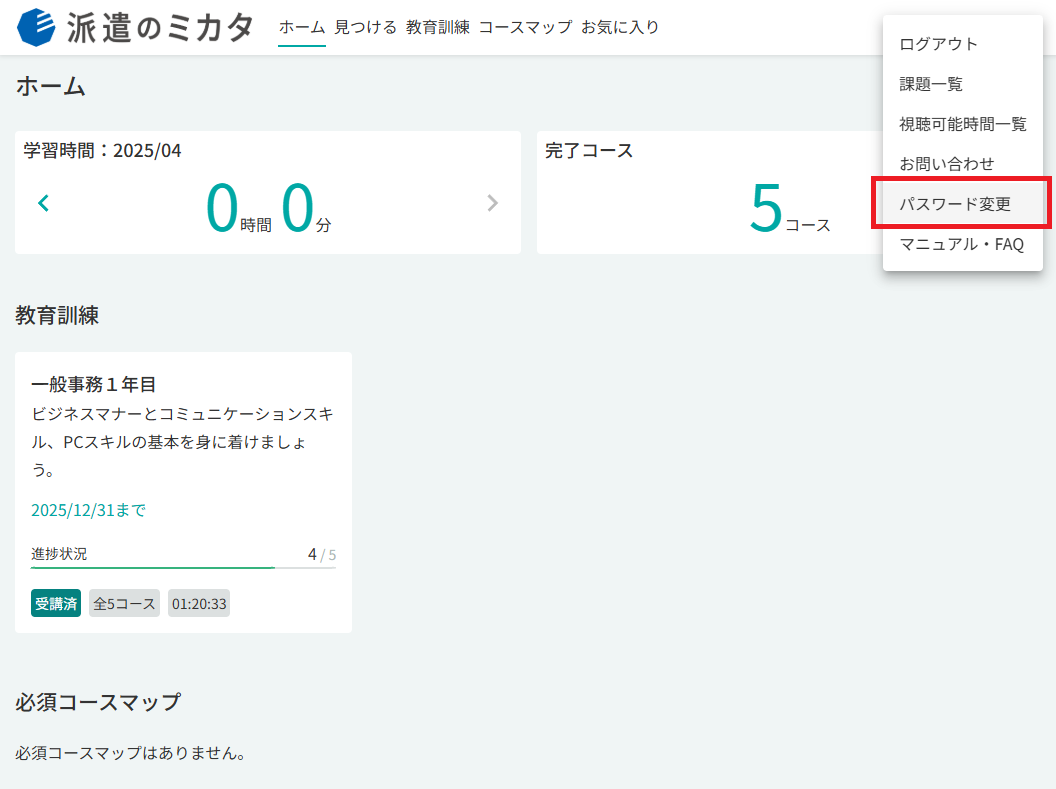Go to previous month with left chevron

pos(44,203)
